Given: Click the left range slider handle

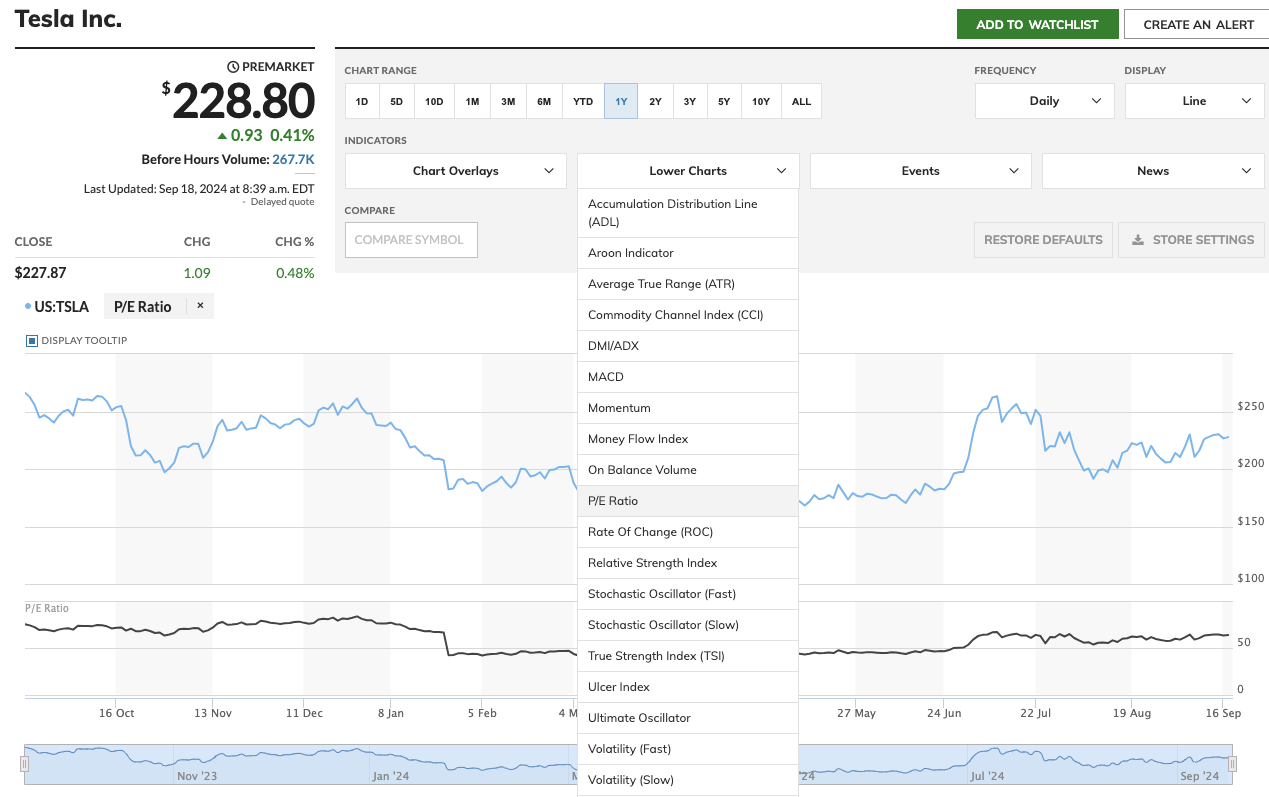Looking at the screenshot, I should 25,764.
